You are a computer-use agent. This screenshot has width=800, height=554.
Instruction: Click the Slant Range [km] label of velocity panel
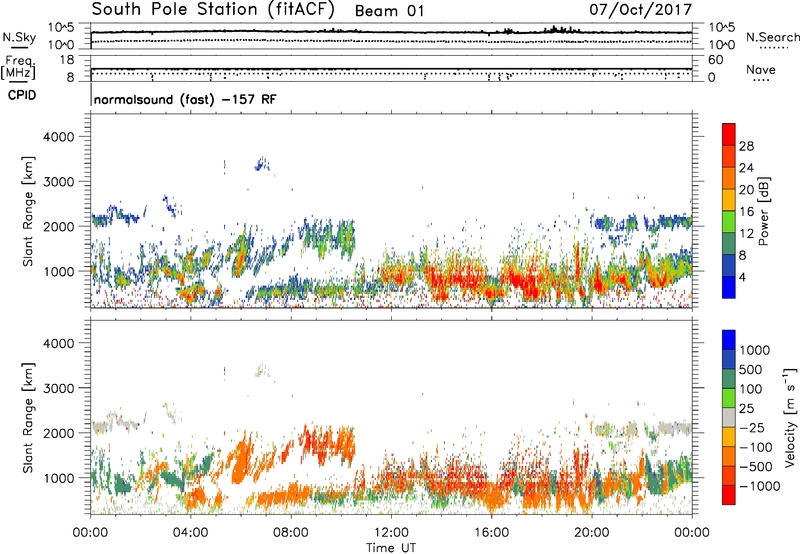[28, 417]
